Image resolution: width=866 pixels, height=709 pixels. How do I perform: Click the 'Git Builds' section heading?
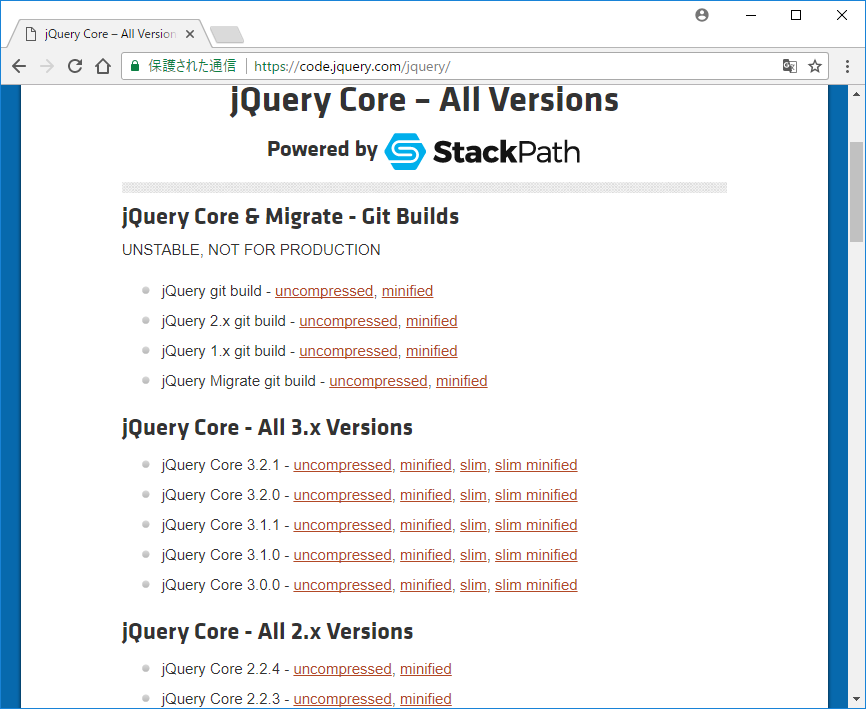coord(291,216)
